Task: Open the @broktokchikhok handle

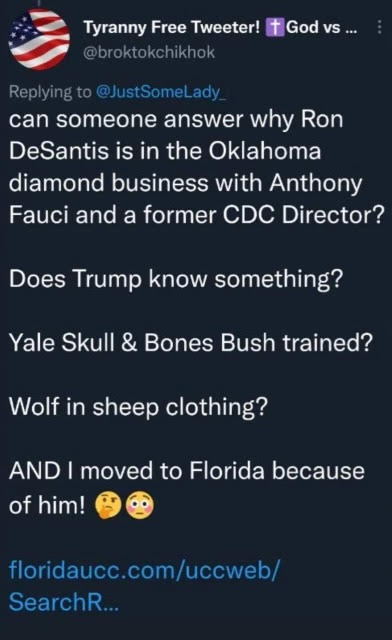Action: pyautogui.click(x=149, y=52)
